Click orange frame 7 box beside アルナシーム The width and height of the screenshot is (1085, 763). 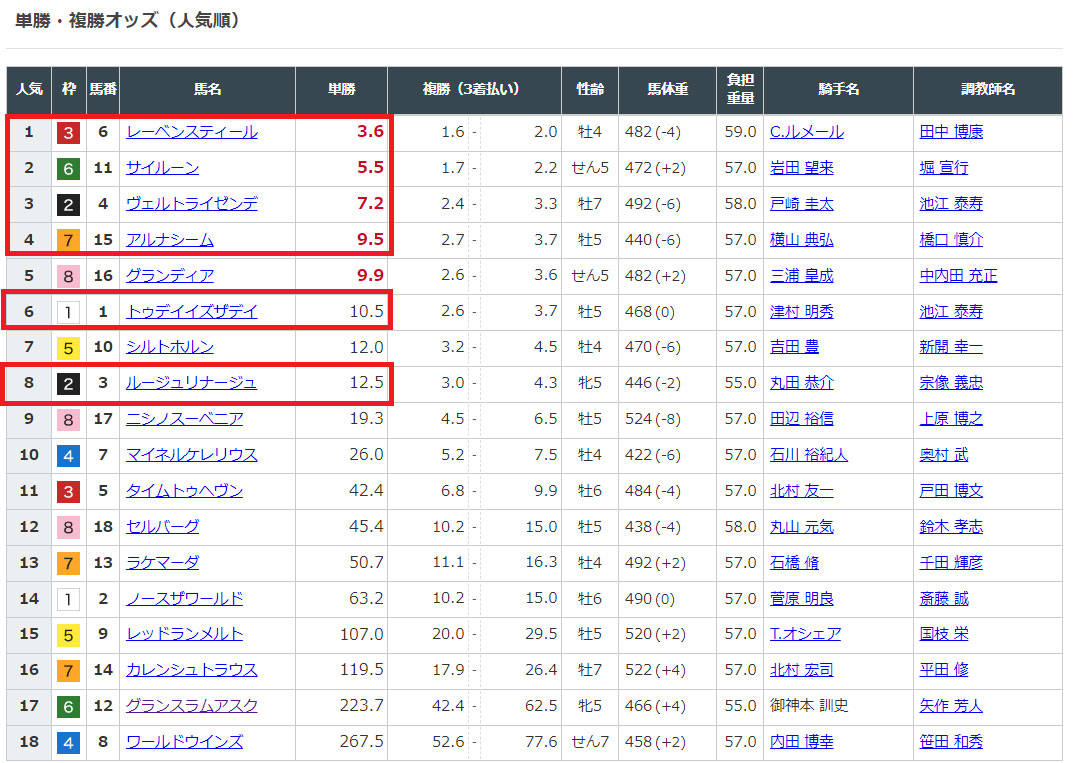68,240
